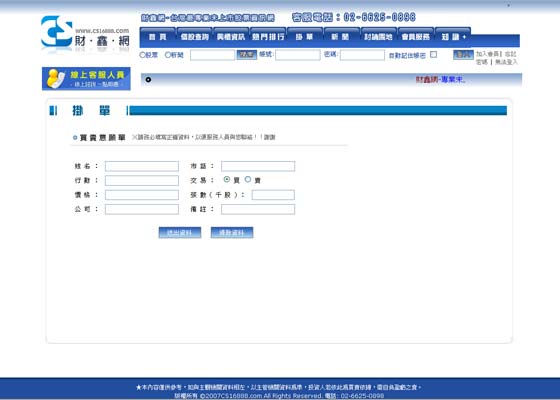Screen dimensions: 560x400
Task: Open the 會員服務 tab
Action: pyautogui.click(x=416, y=37)
